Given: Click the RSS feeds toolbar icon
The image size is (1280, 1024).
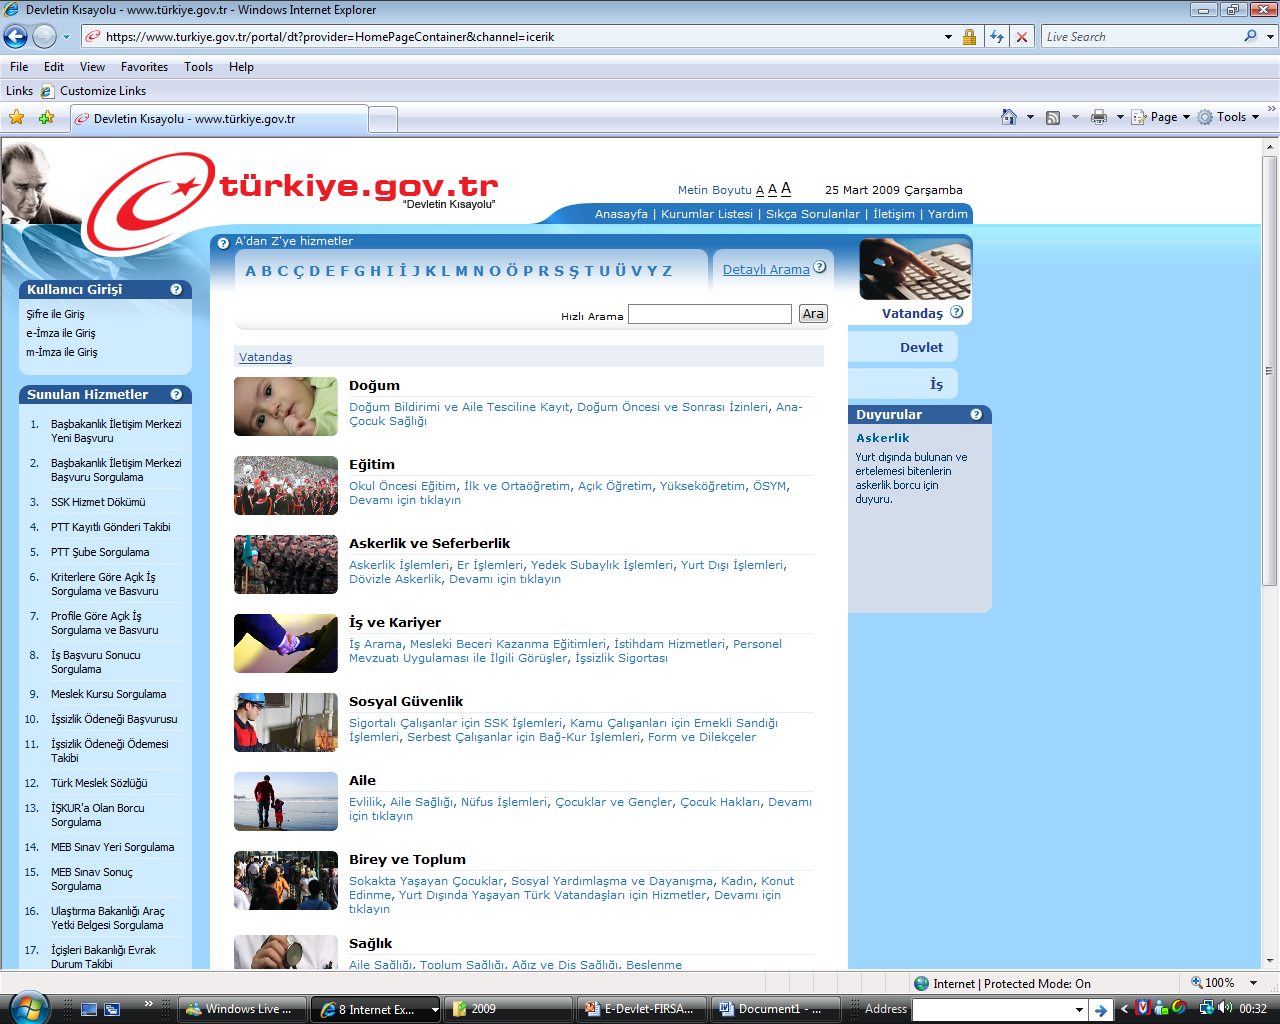Looking at the screenshot, I should tap(1053, 117).
